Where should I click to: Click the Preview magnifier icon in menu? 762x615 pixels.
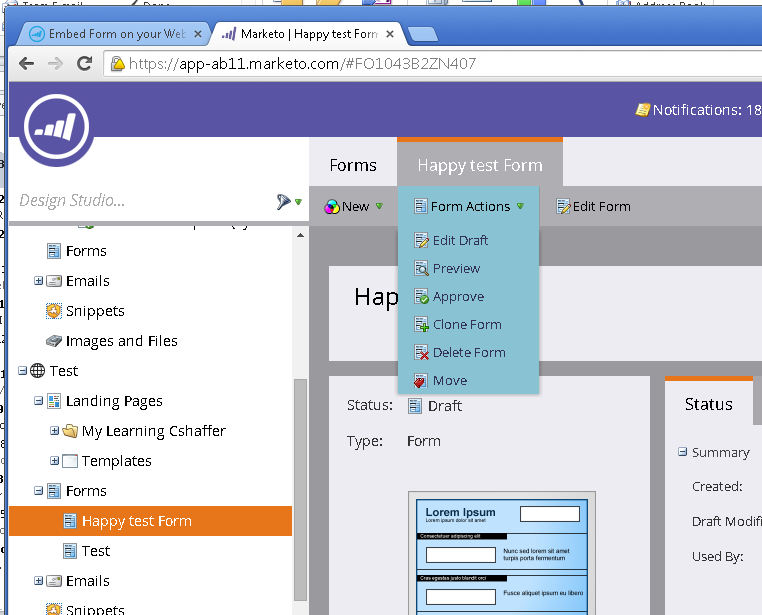[421, 268]
